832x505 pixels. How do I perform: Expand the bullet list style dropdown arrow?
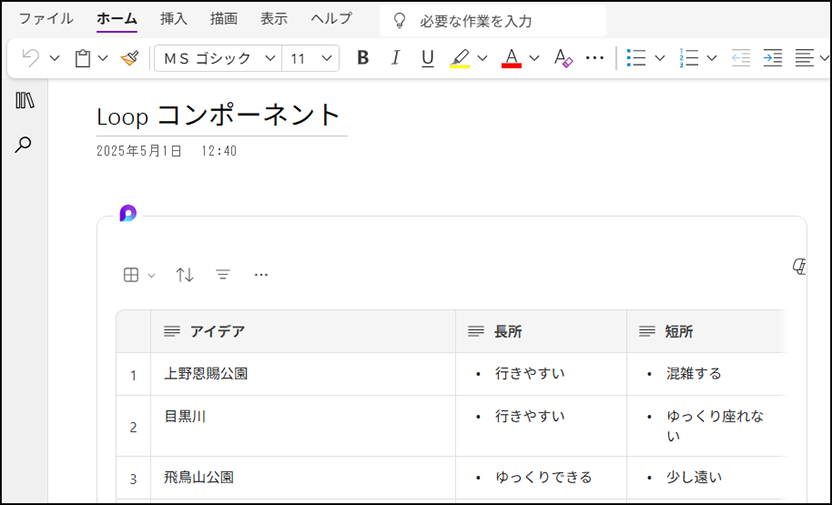pyautogui.click(x=660, y=58)
